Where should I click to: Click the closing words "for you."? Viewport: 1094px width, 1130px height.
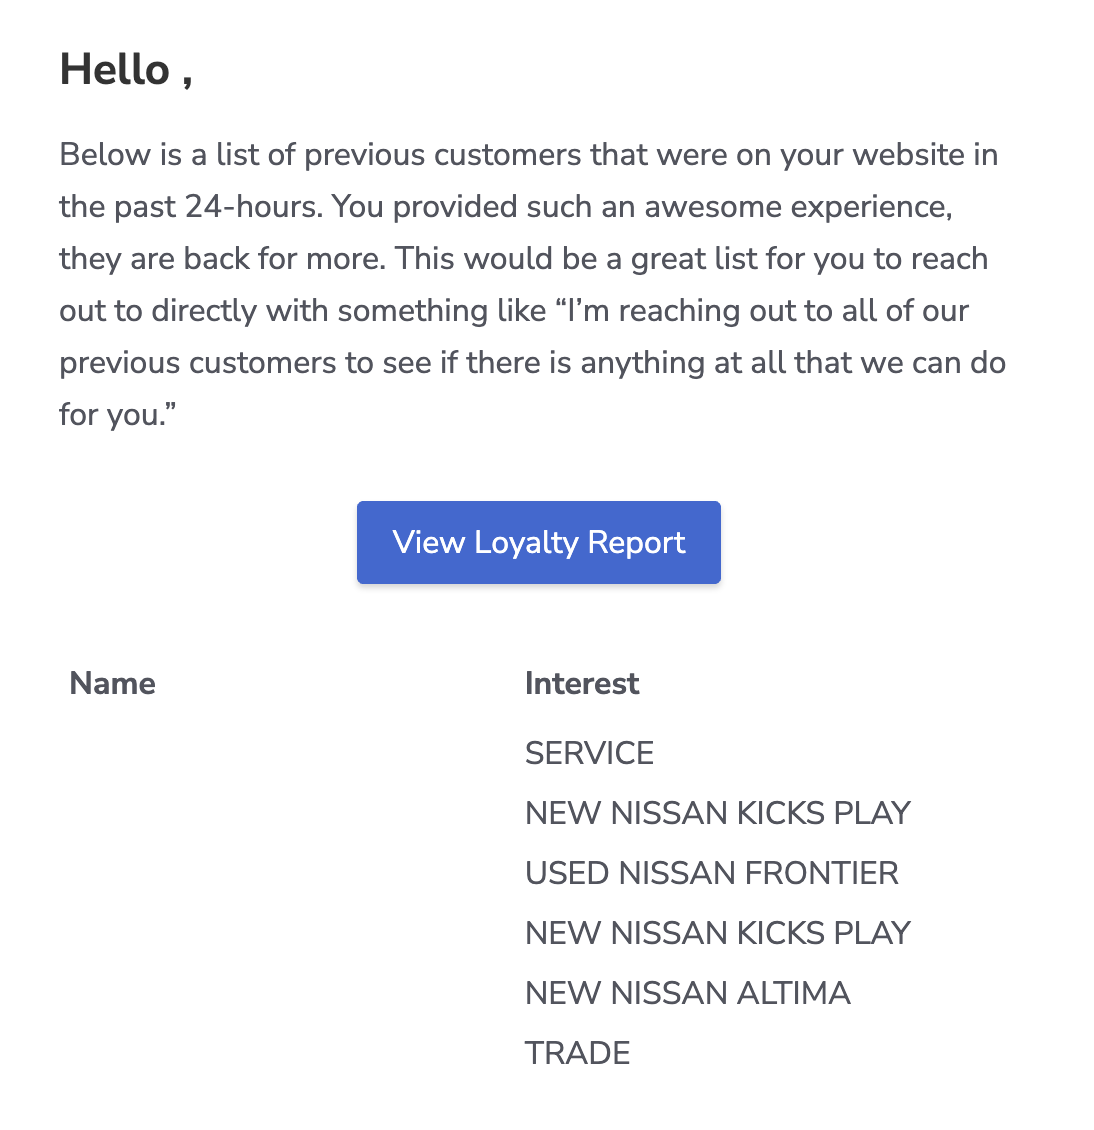(x=118, y=415)
